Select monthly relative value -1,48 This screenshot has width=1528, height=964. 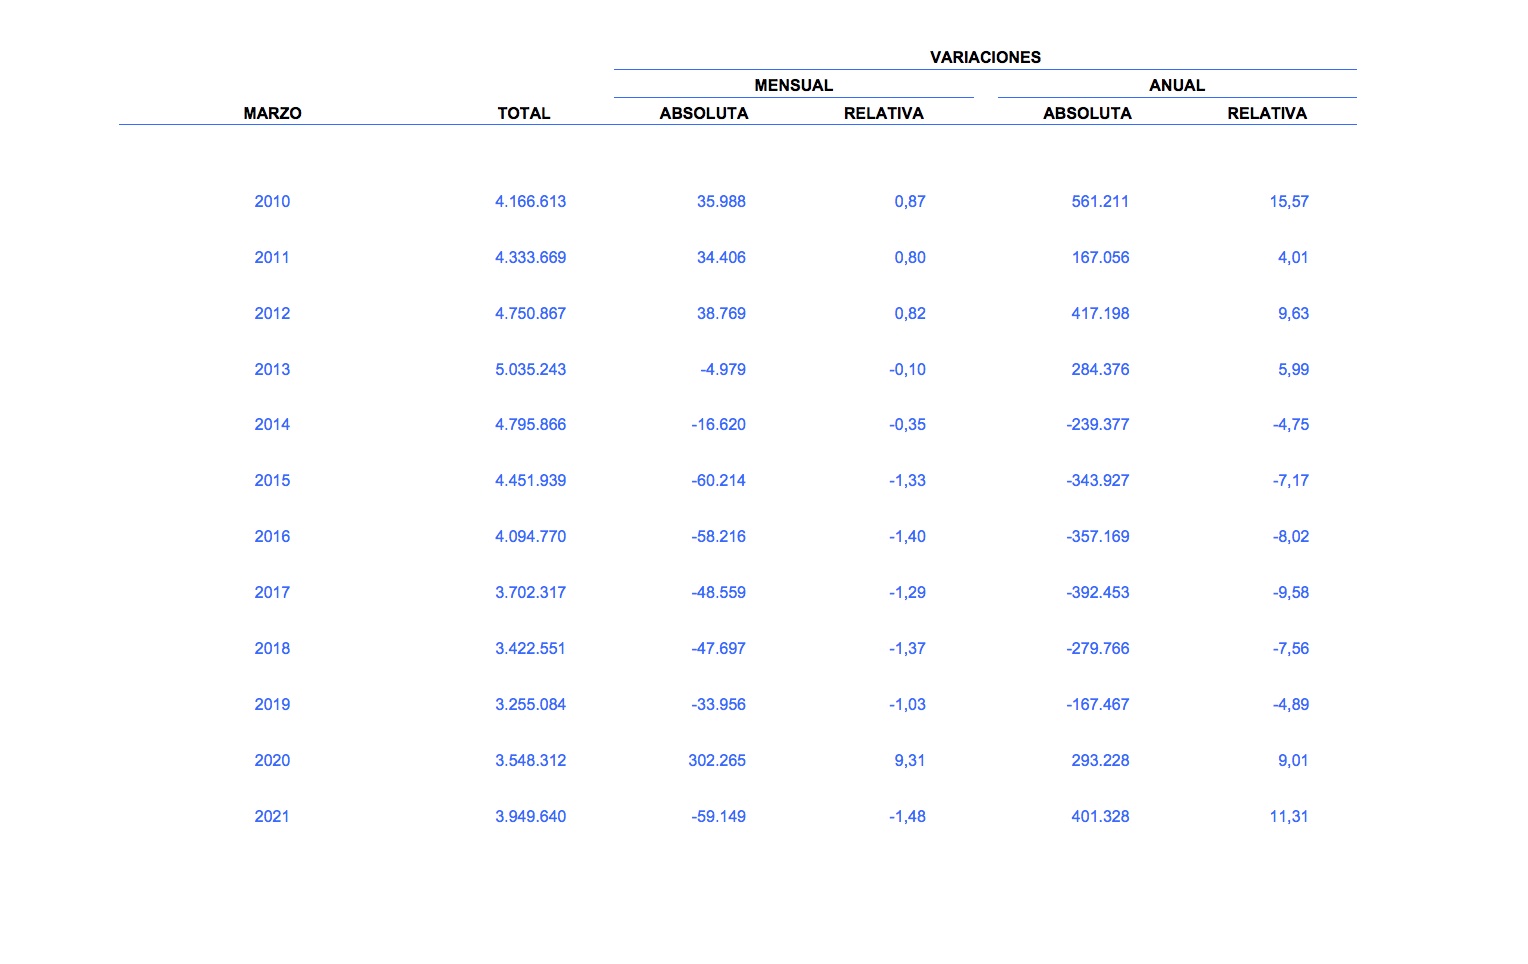pyautogui.click(x=907, y=816)
